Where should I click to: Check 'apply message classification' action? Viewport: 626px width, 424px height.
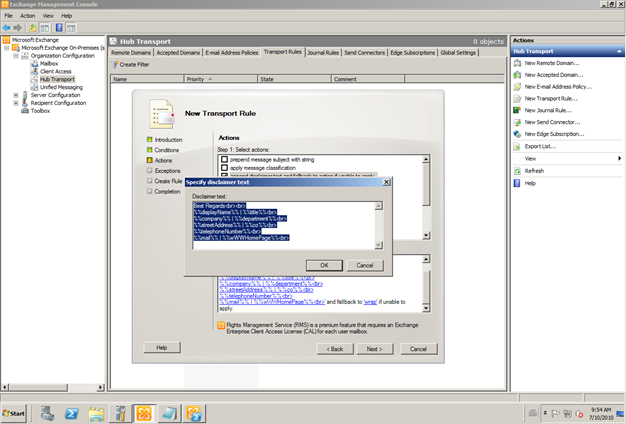224,168
